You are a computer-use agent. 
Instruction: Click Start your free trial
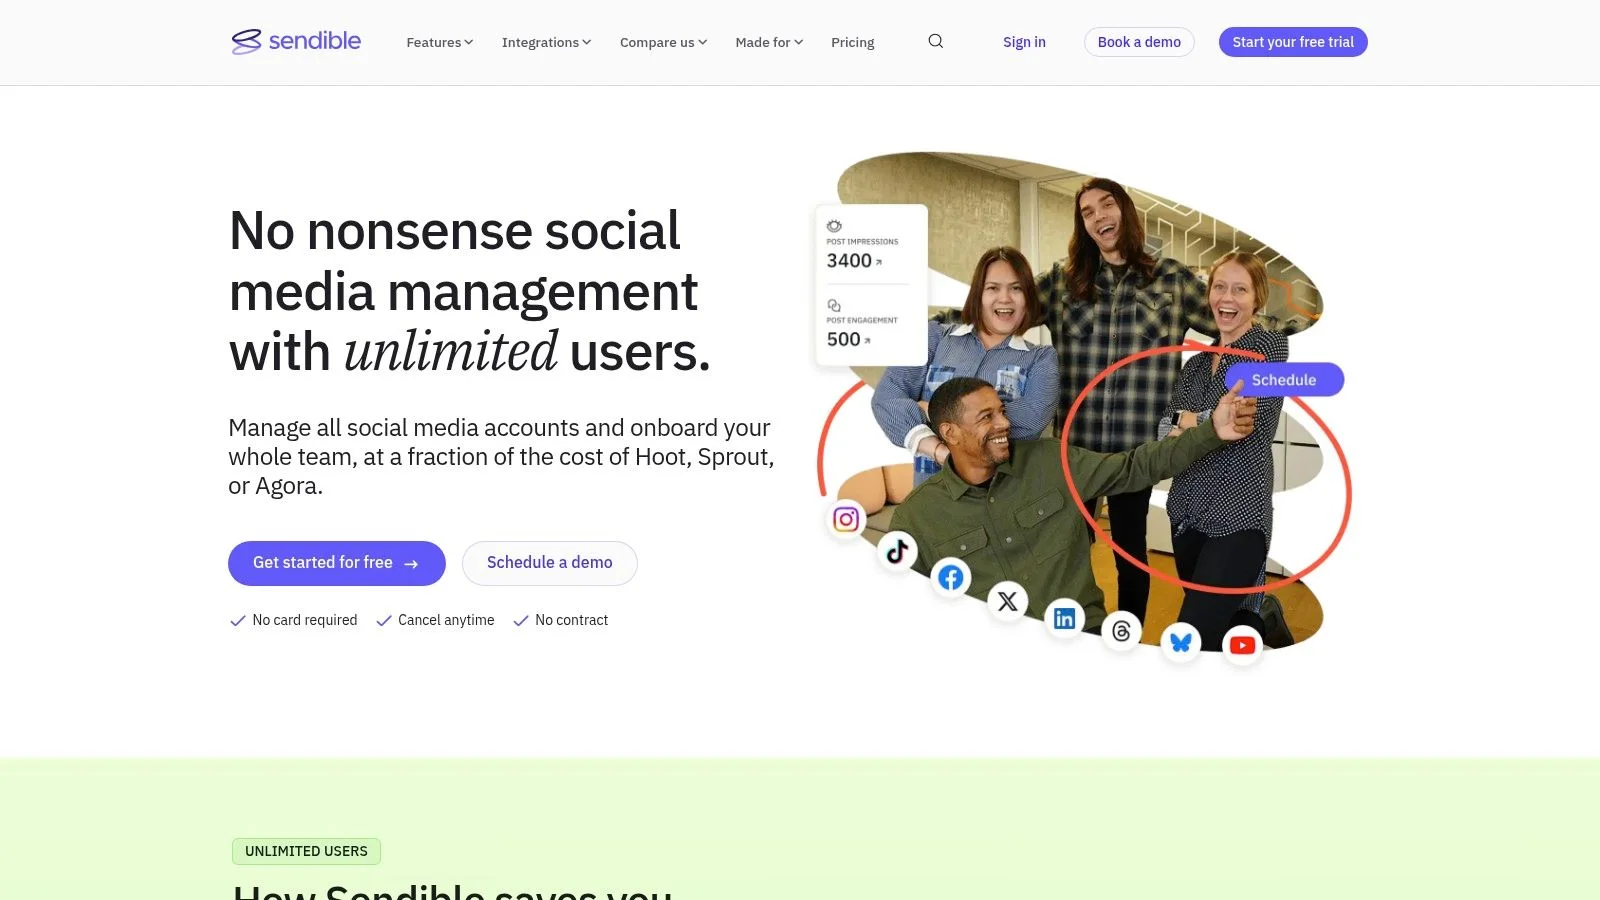click(1293, 42)
